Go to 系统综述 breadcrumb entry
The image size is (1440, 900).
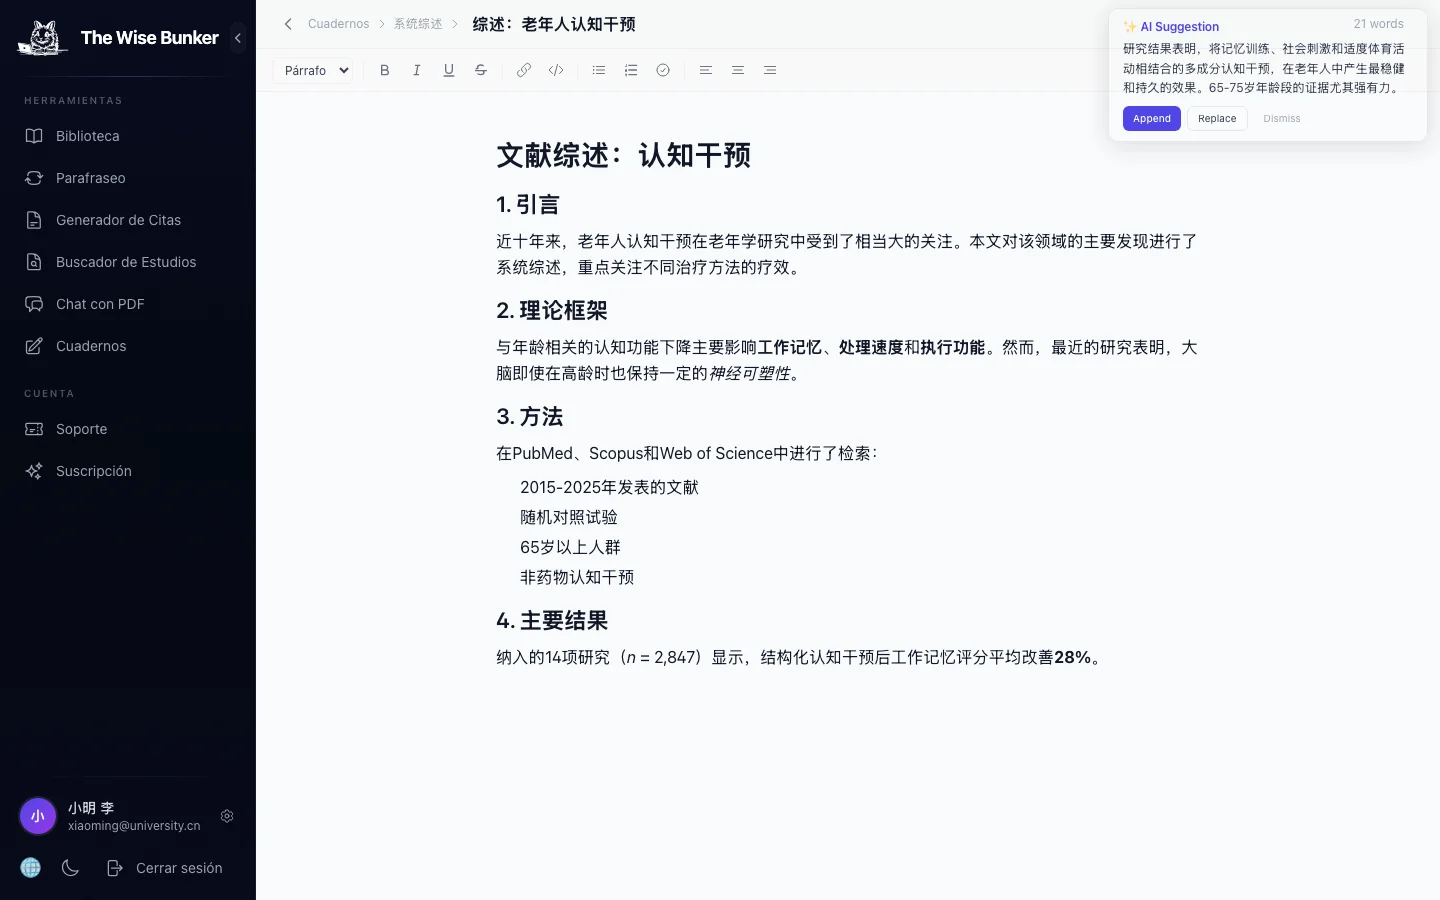pos(418,23)
